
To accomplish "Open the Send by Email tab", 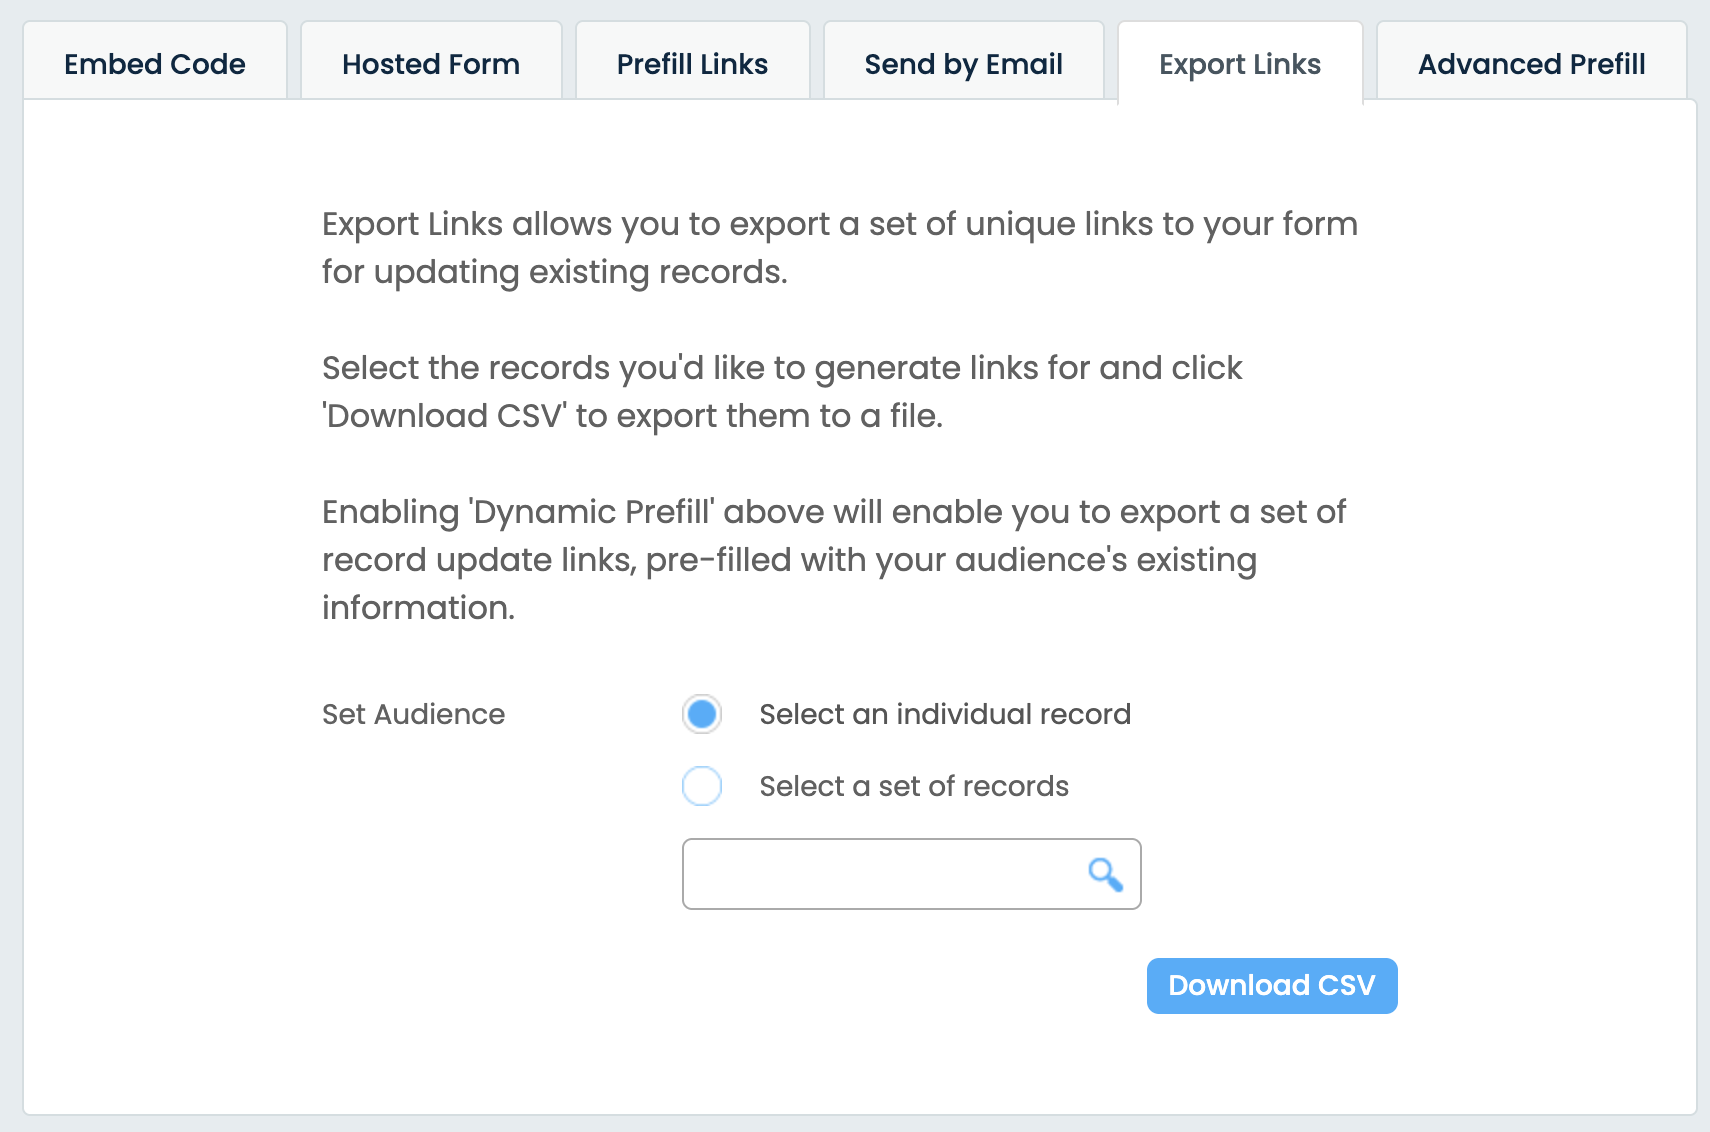I will [x=963, y=64].
